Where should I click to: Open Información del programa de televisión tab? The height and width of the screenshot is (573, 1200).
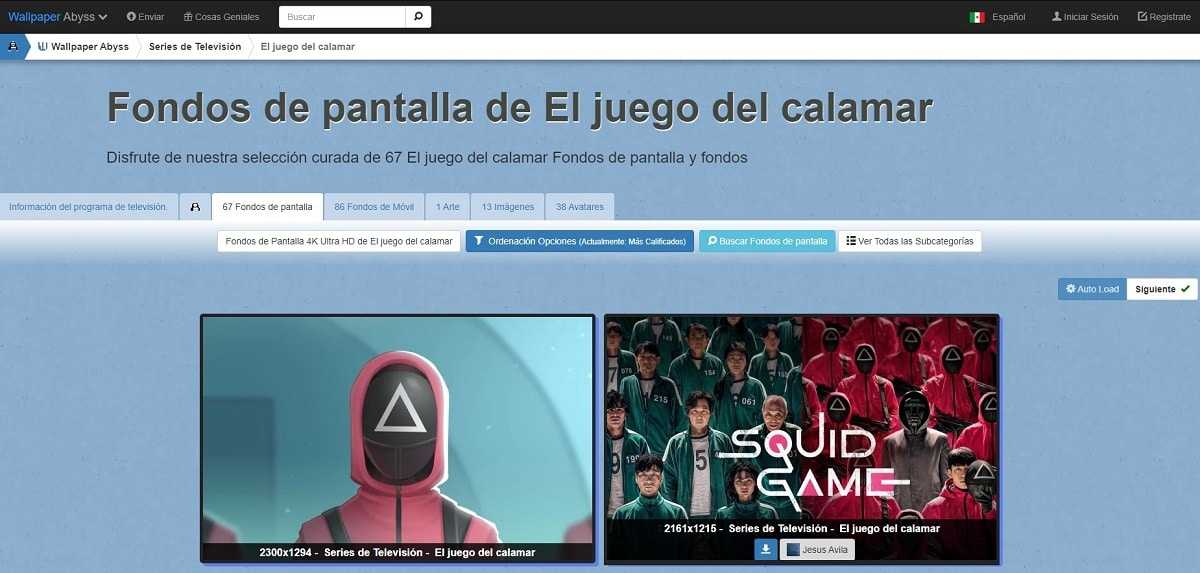pos(88,207)
